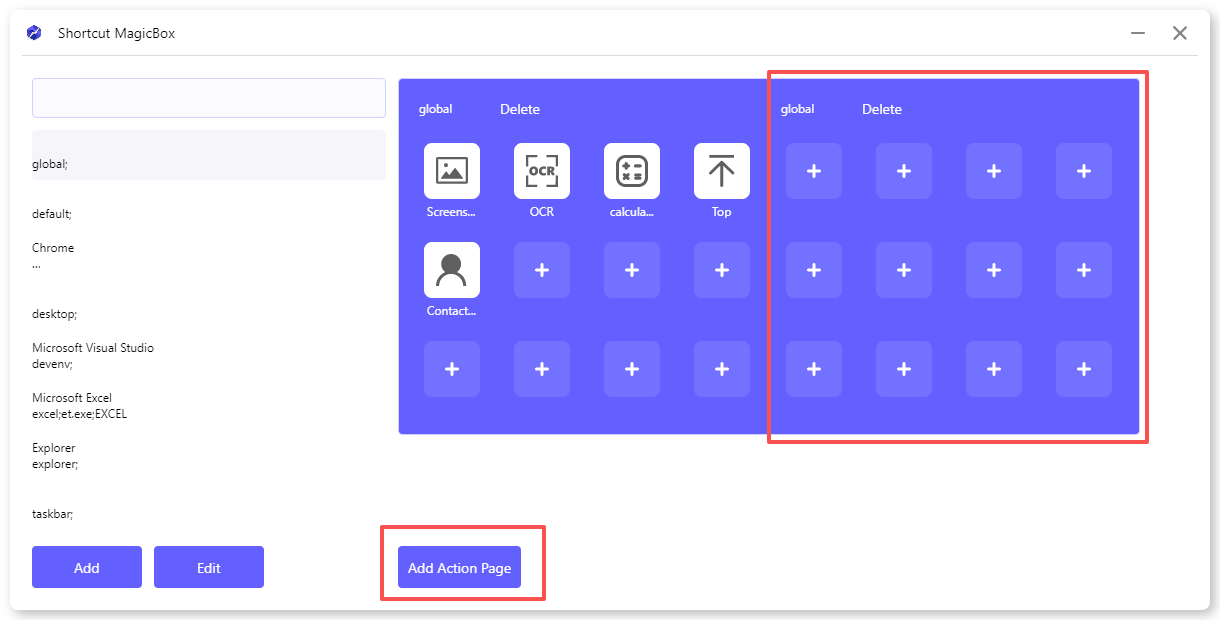Open the calculator action icon
The image size is (1220, 620).
tap(632, 171)
